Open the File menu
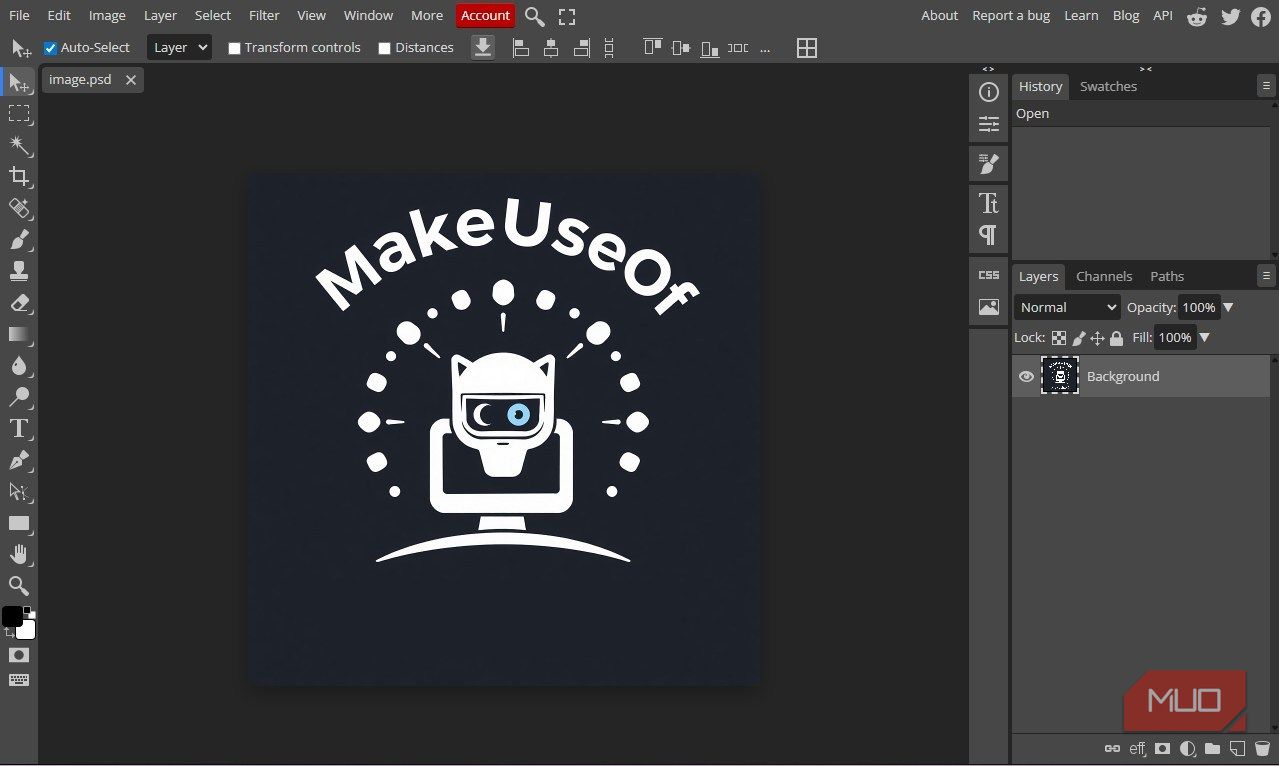The image size is (1279, 766). tap(19, 15)
